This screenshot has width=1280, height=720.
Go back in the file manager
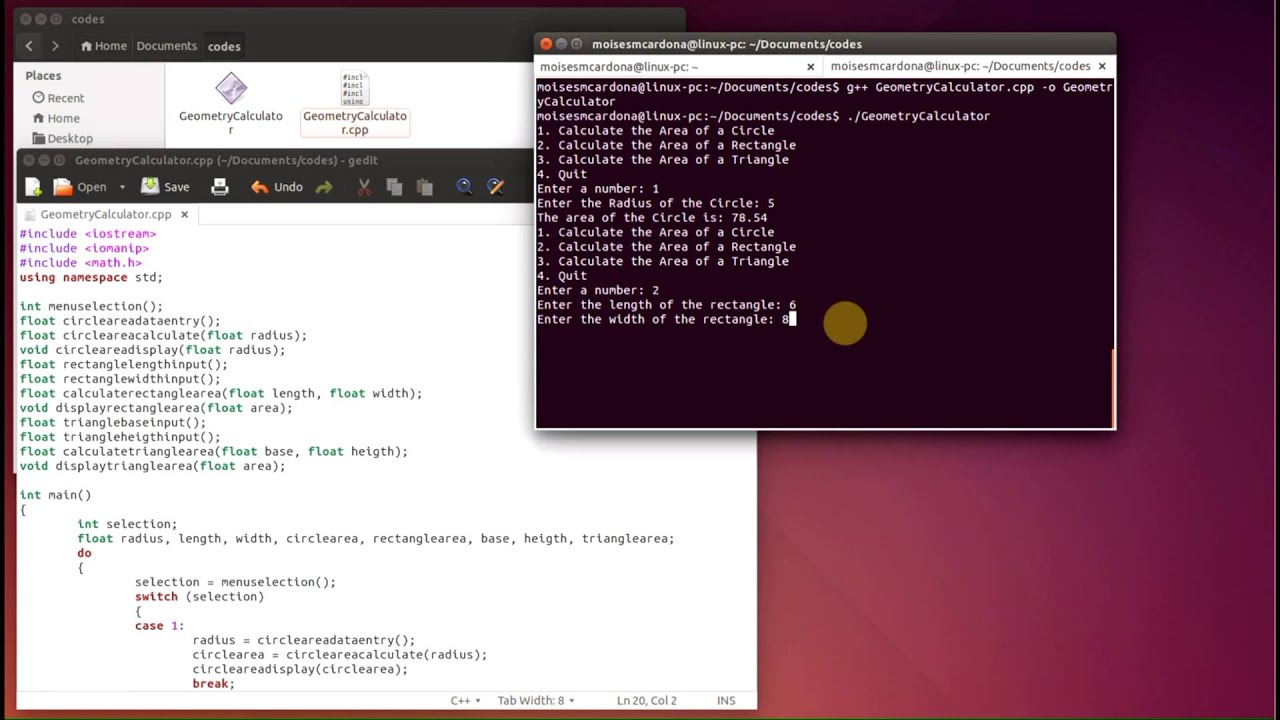[29, 46]
